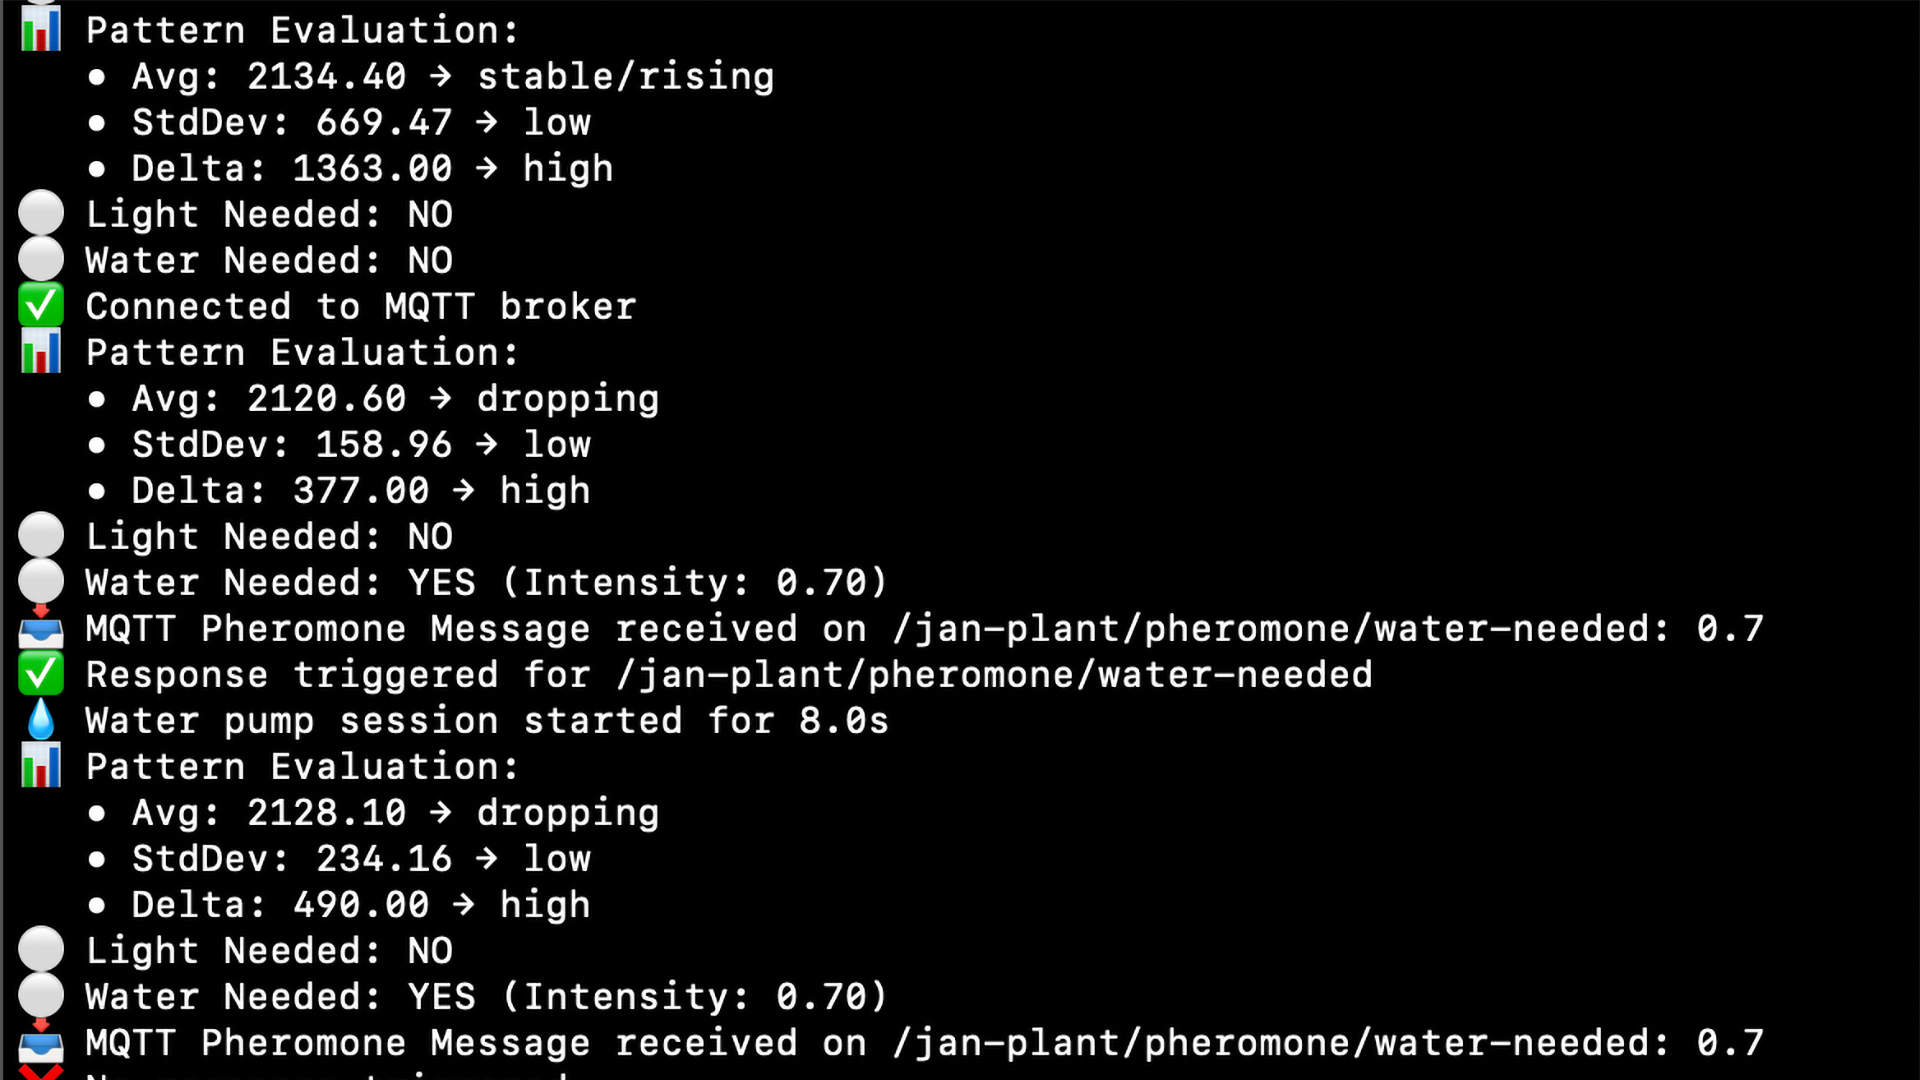Click the 'Connected to MQTT broker' text

[x=360, y=306]
